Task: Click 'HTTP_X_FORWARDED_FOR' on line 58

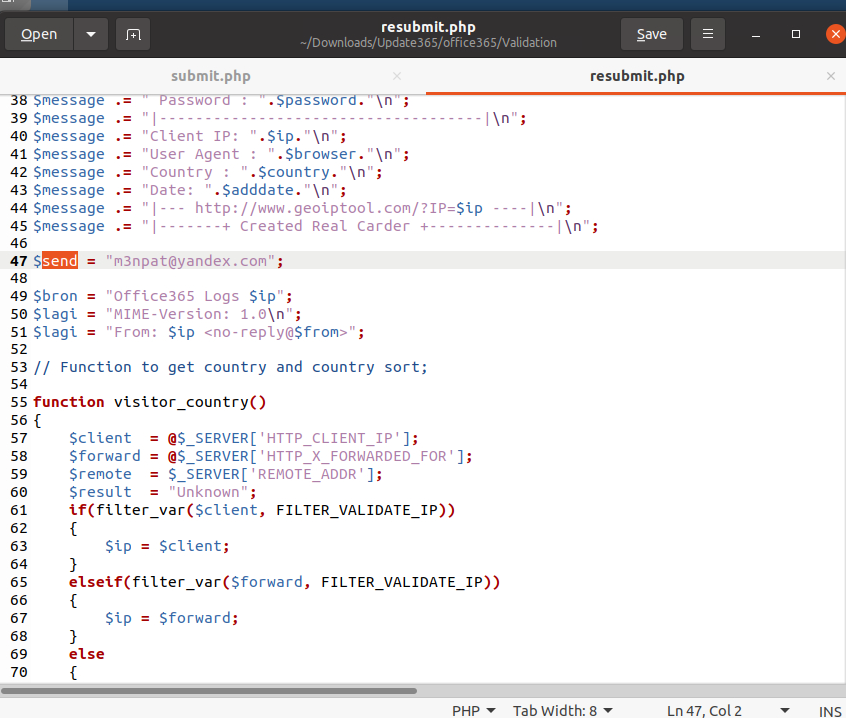Action: (357, 456)
